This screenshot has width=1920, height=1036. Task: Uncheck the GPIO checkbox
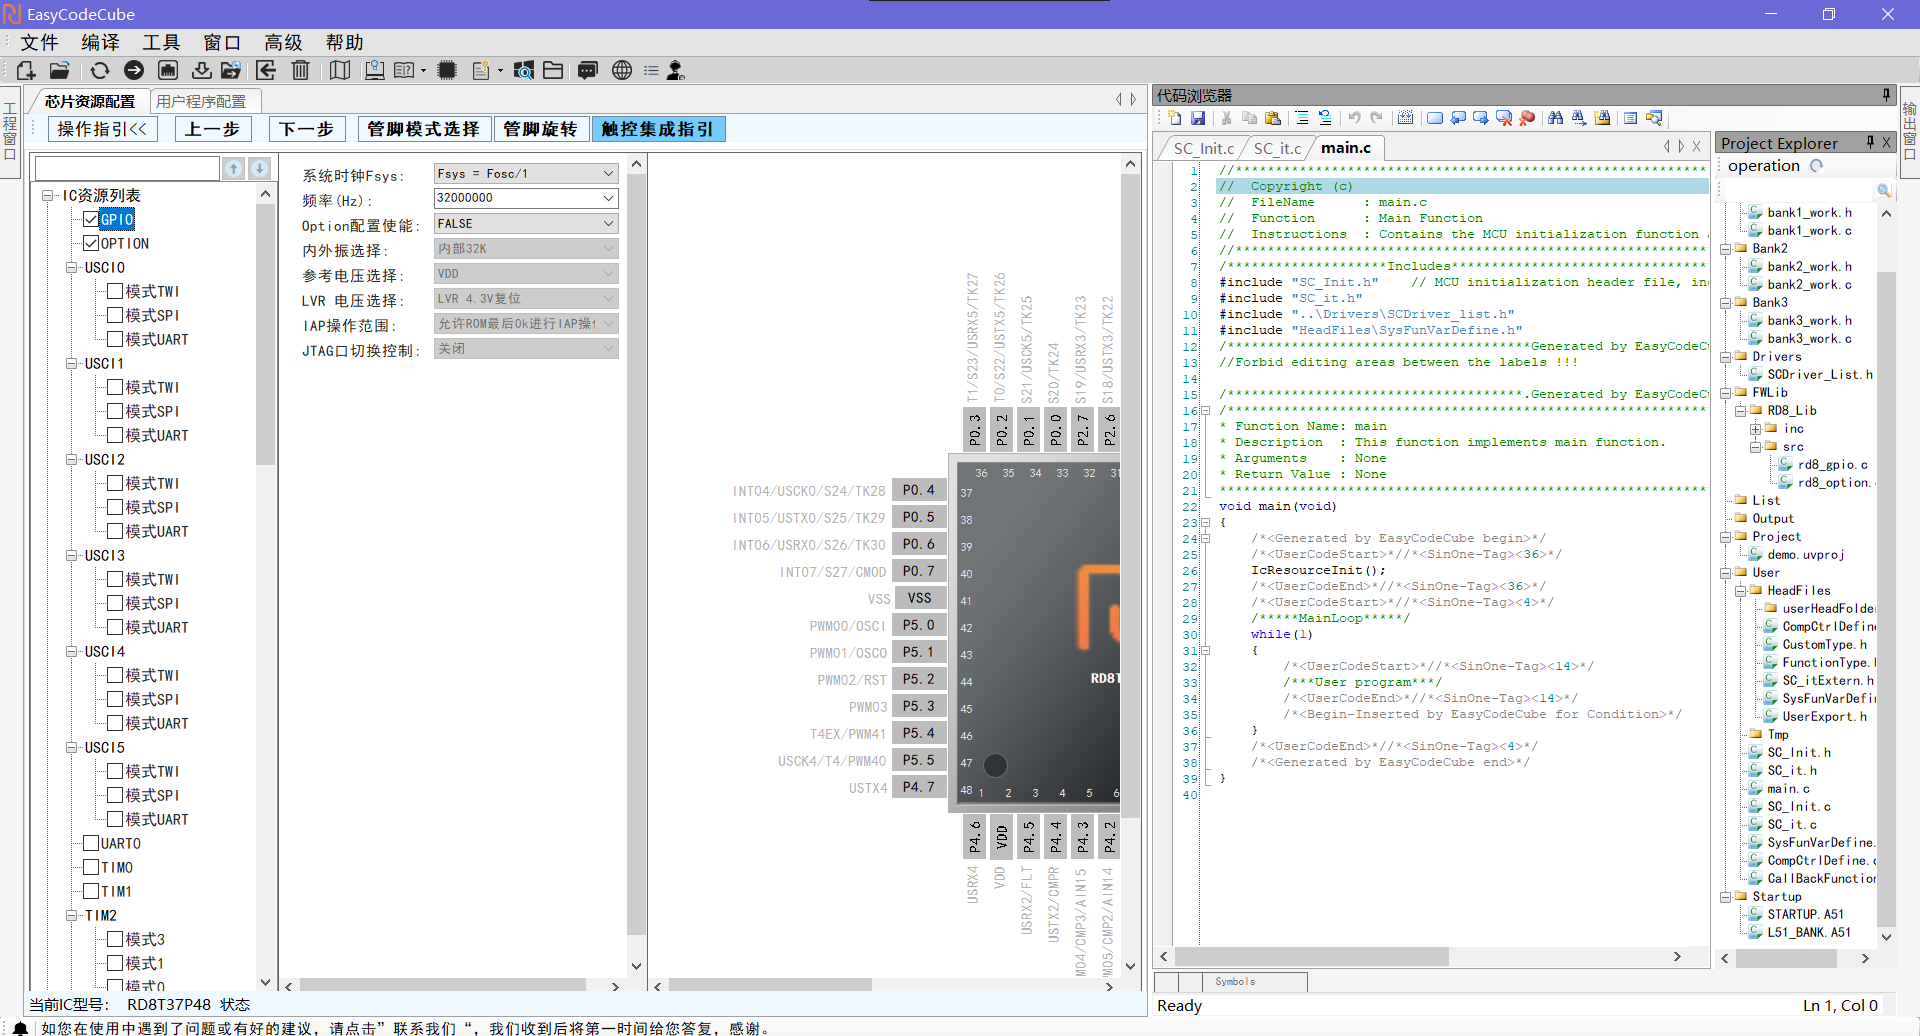pos(91,219)
